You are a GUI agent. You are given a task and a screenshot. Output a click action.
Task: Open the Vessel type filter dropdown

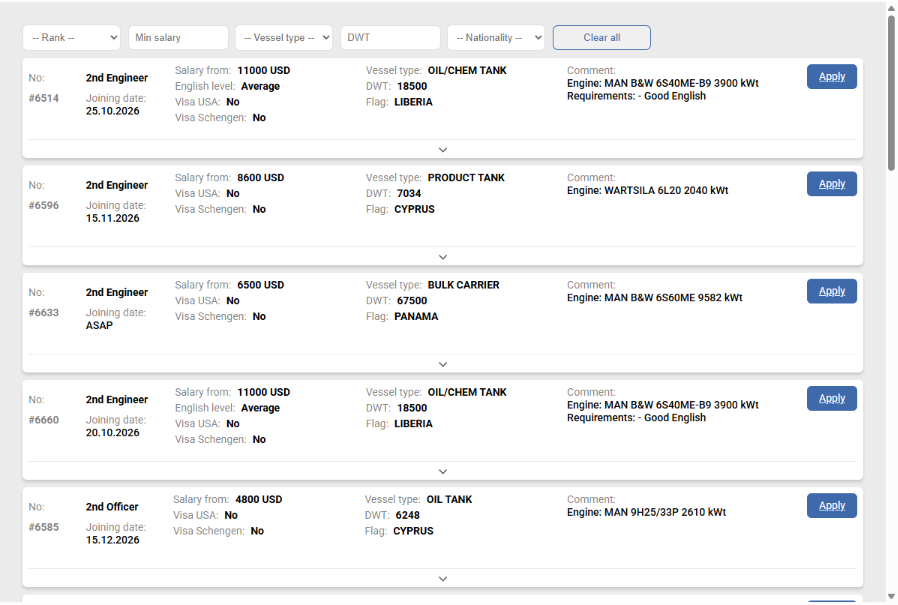click(x=283, y=38)
